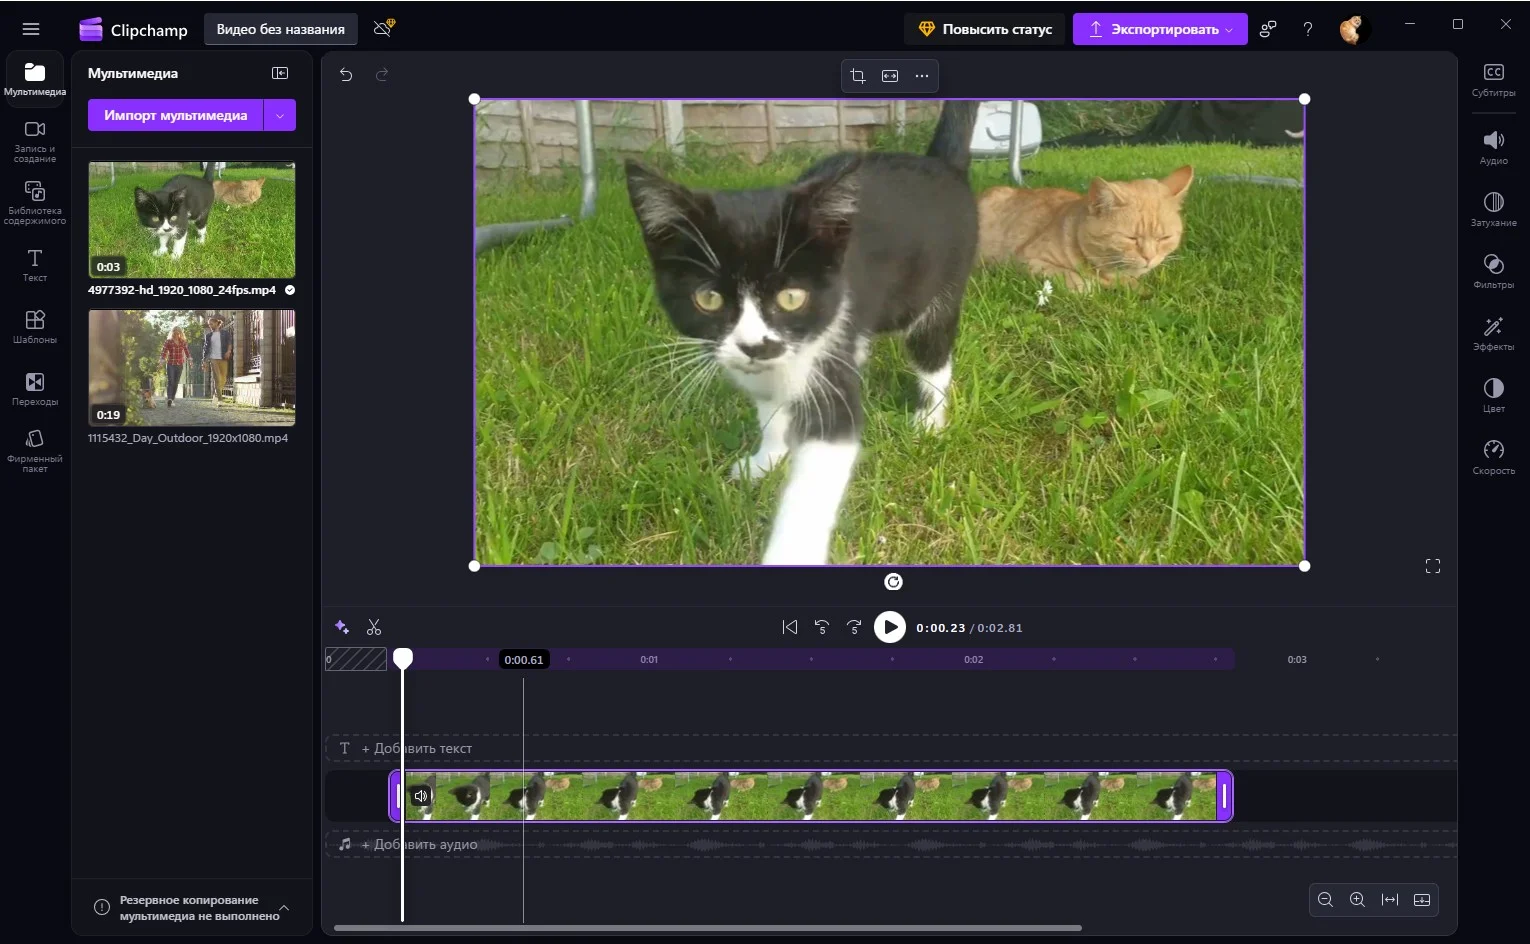Click the horizontal timeline scrollbar
This screenshot has width=1530, height=944.
(707, 928)
